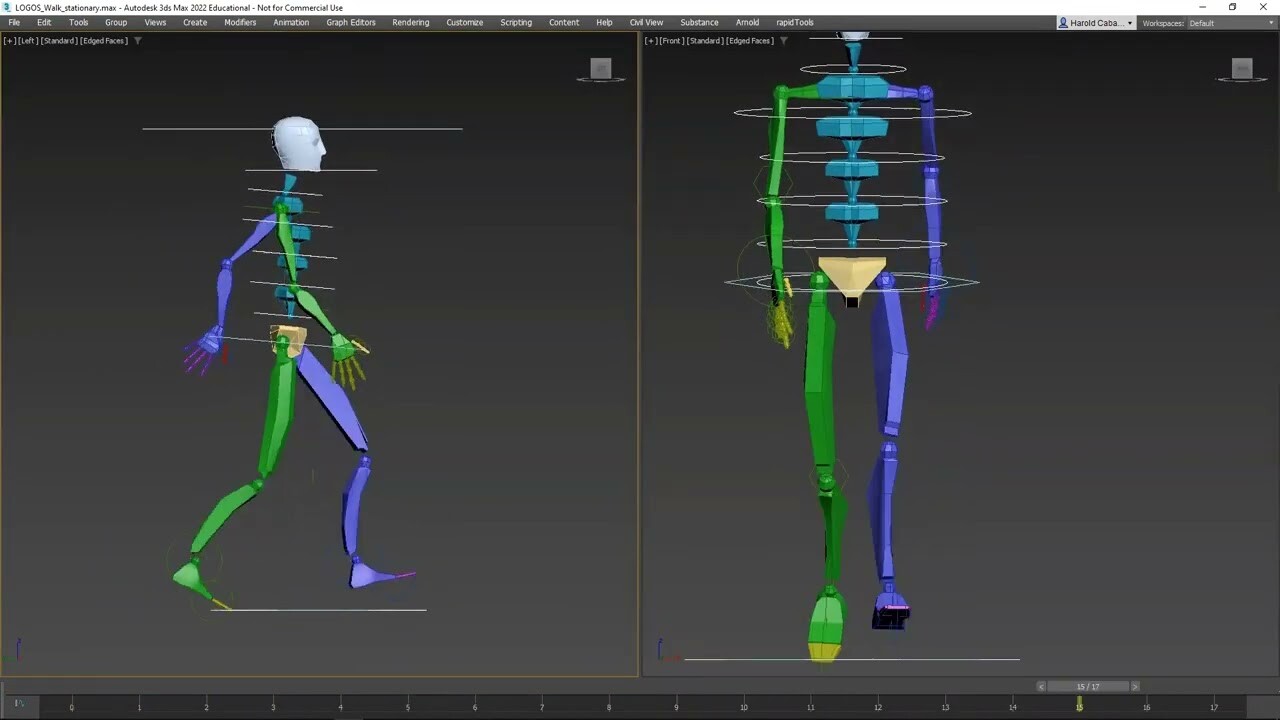Open the [Standard] menu in Left viewport

[58, 41]
